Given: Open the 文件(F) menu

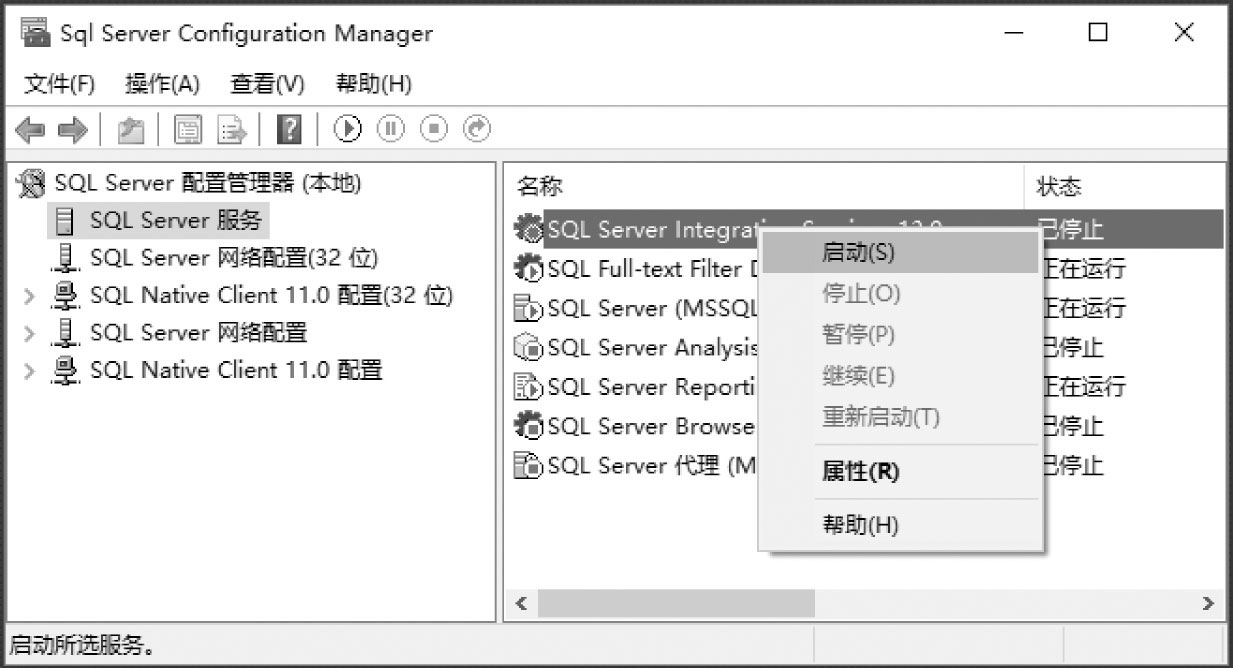Looking at the screenshot, I should click(x=59, y=84).
